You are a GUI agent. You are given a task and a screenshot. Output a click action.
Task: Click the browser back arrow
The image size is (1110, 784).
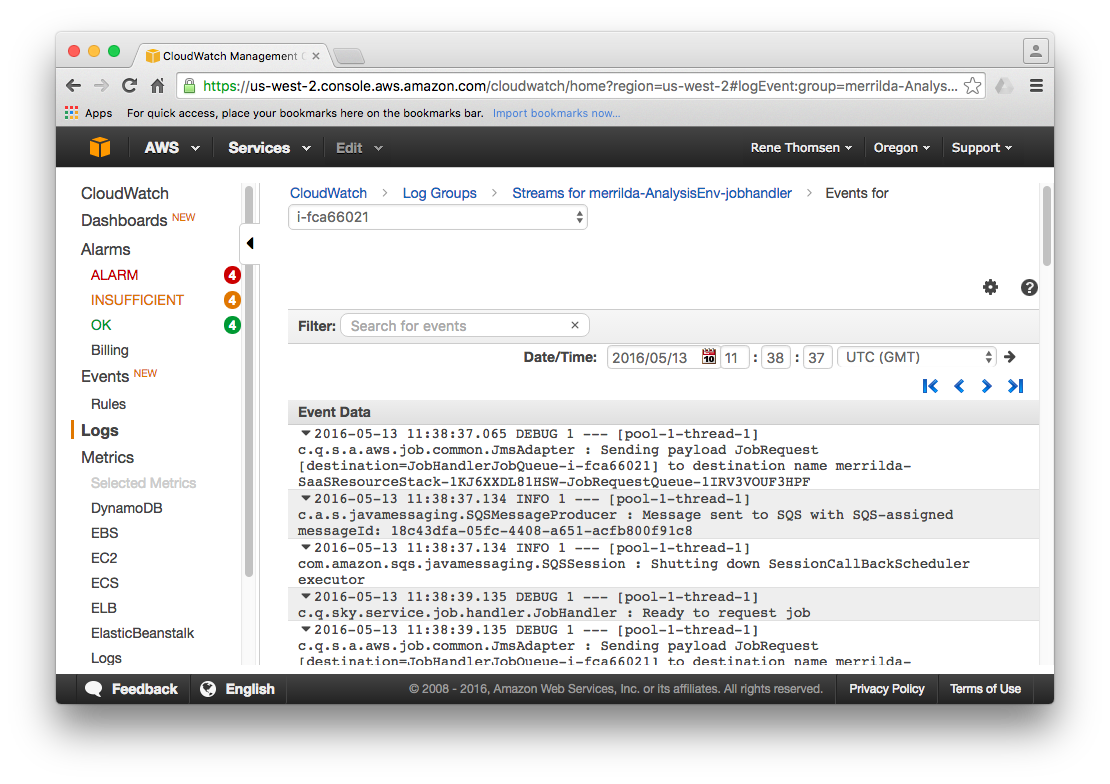(74, 86)
